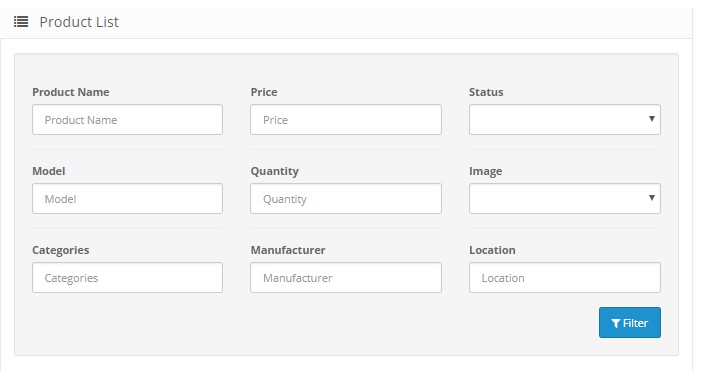Click the Product List heading text
Viewport: 710px width, 380px height.
(79, 22)
